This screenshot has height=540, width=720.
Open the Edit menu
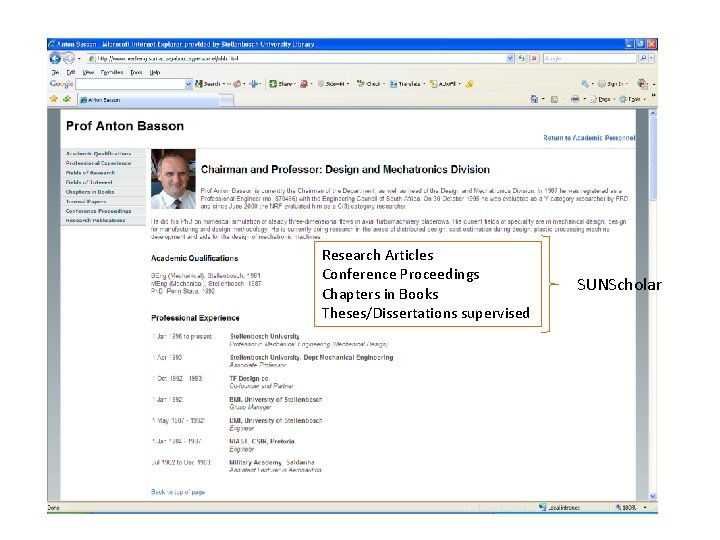tap(70, 72)
